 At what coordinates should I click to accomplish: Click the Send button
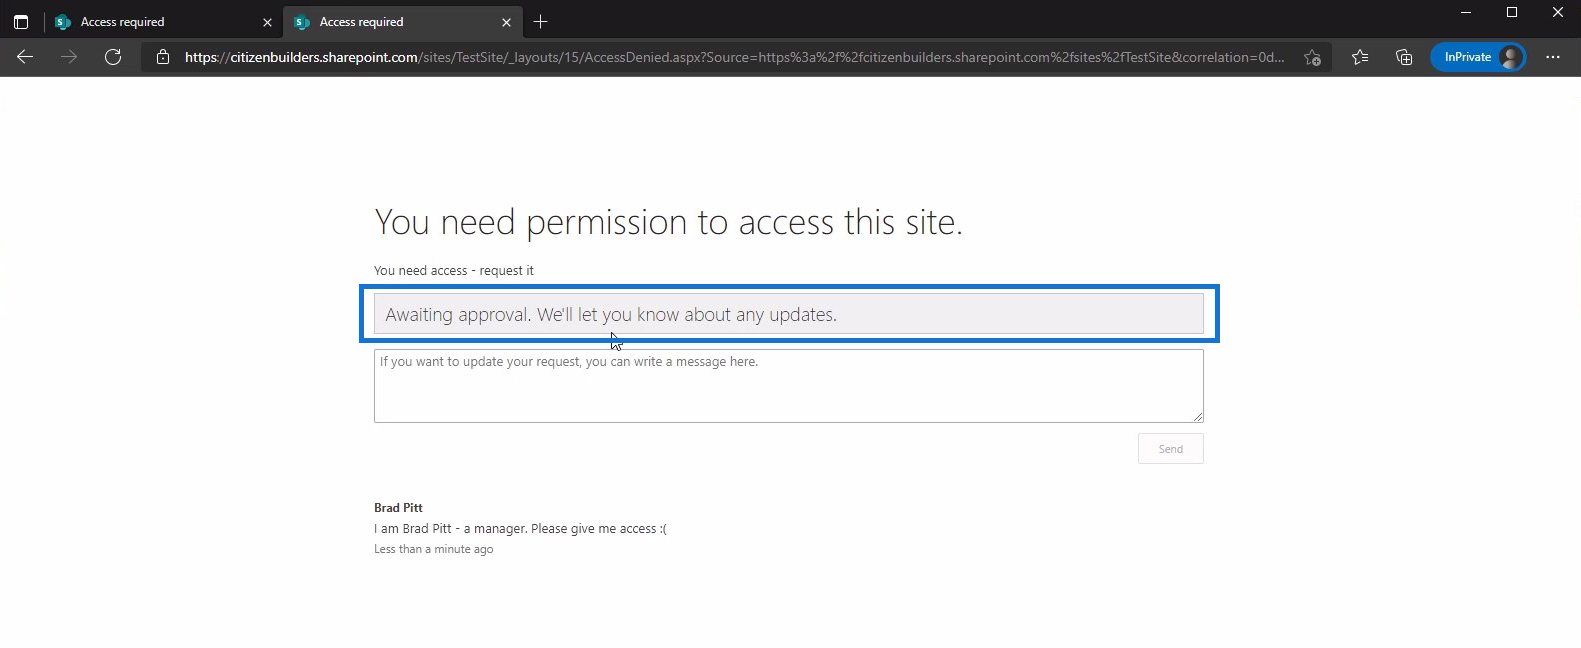(x=1170, y=449)
